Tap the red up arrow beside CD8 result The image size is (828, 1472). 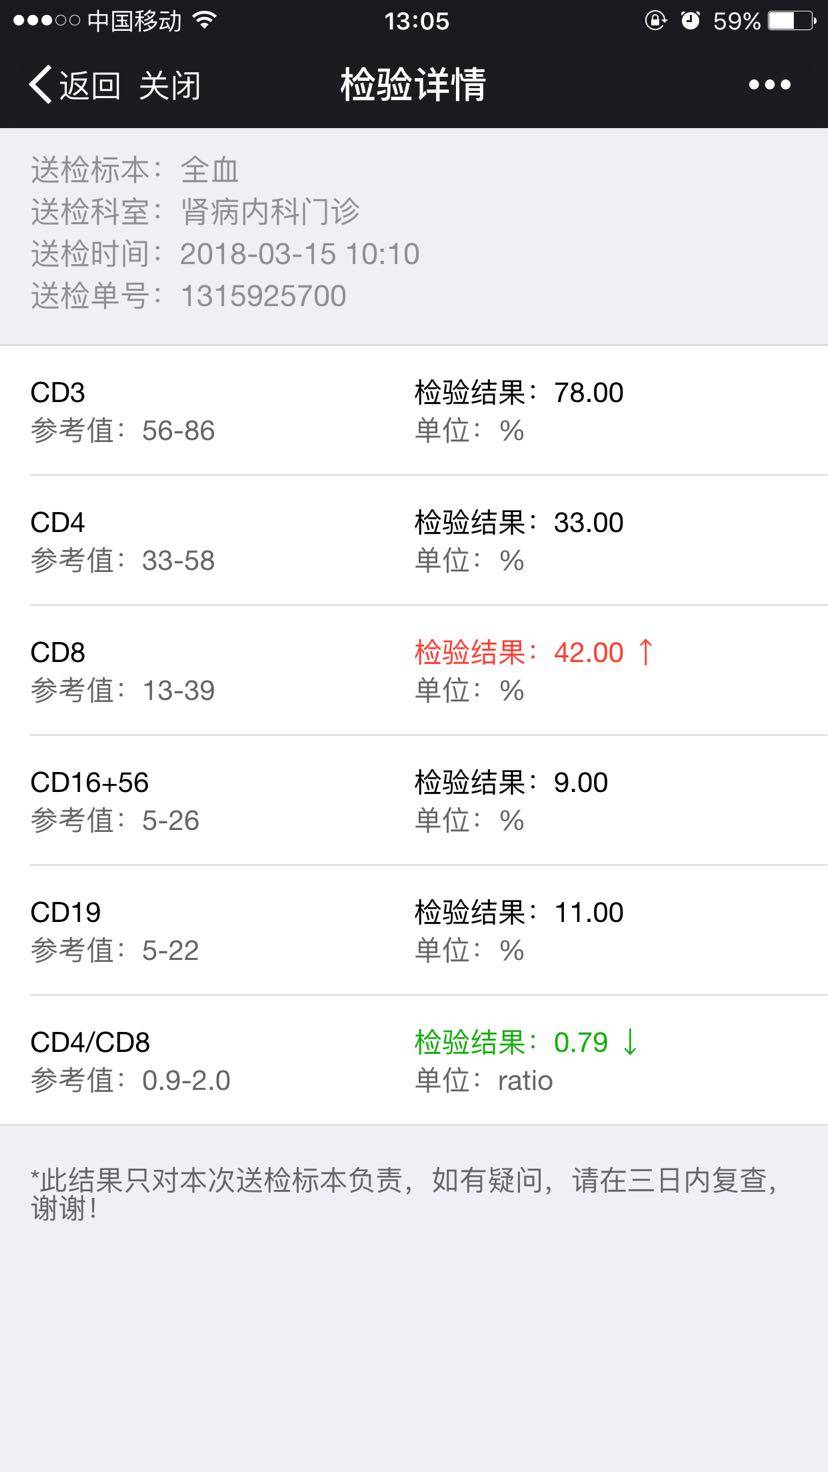[645, 652]
